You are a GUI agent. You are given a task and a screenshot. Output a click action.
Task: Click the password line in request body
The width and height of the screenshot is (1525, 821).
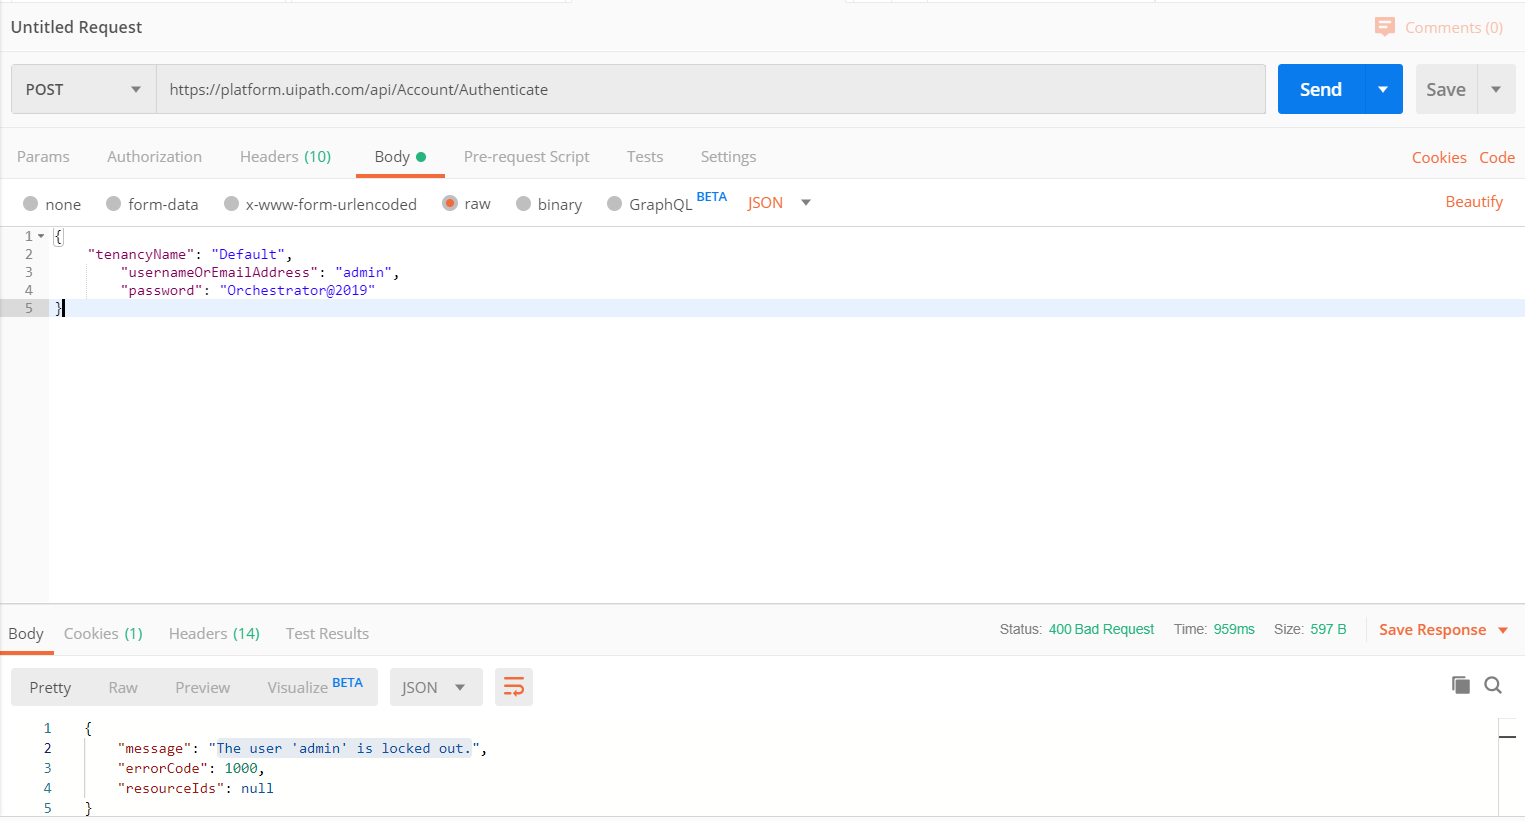click(248, 290)
